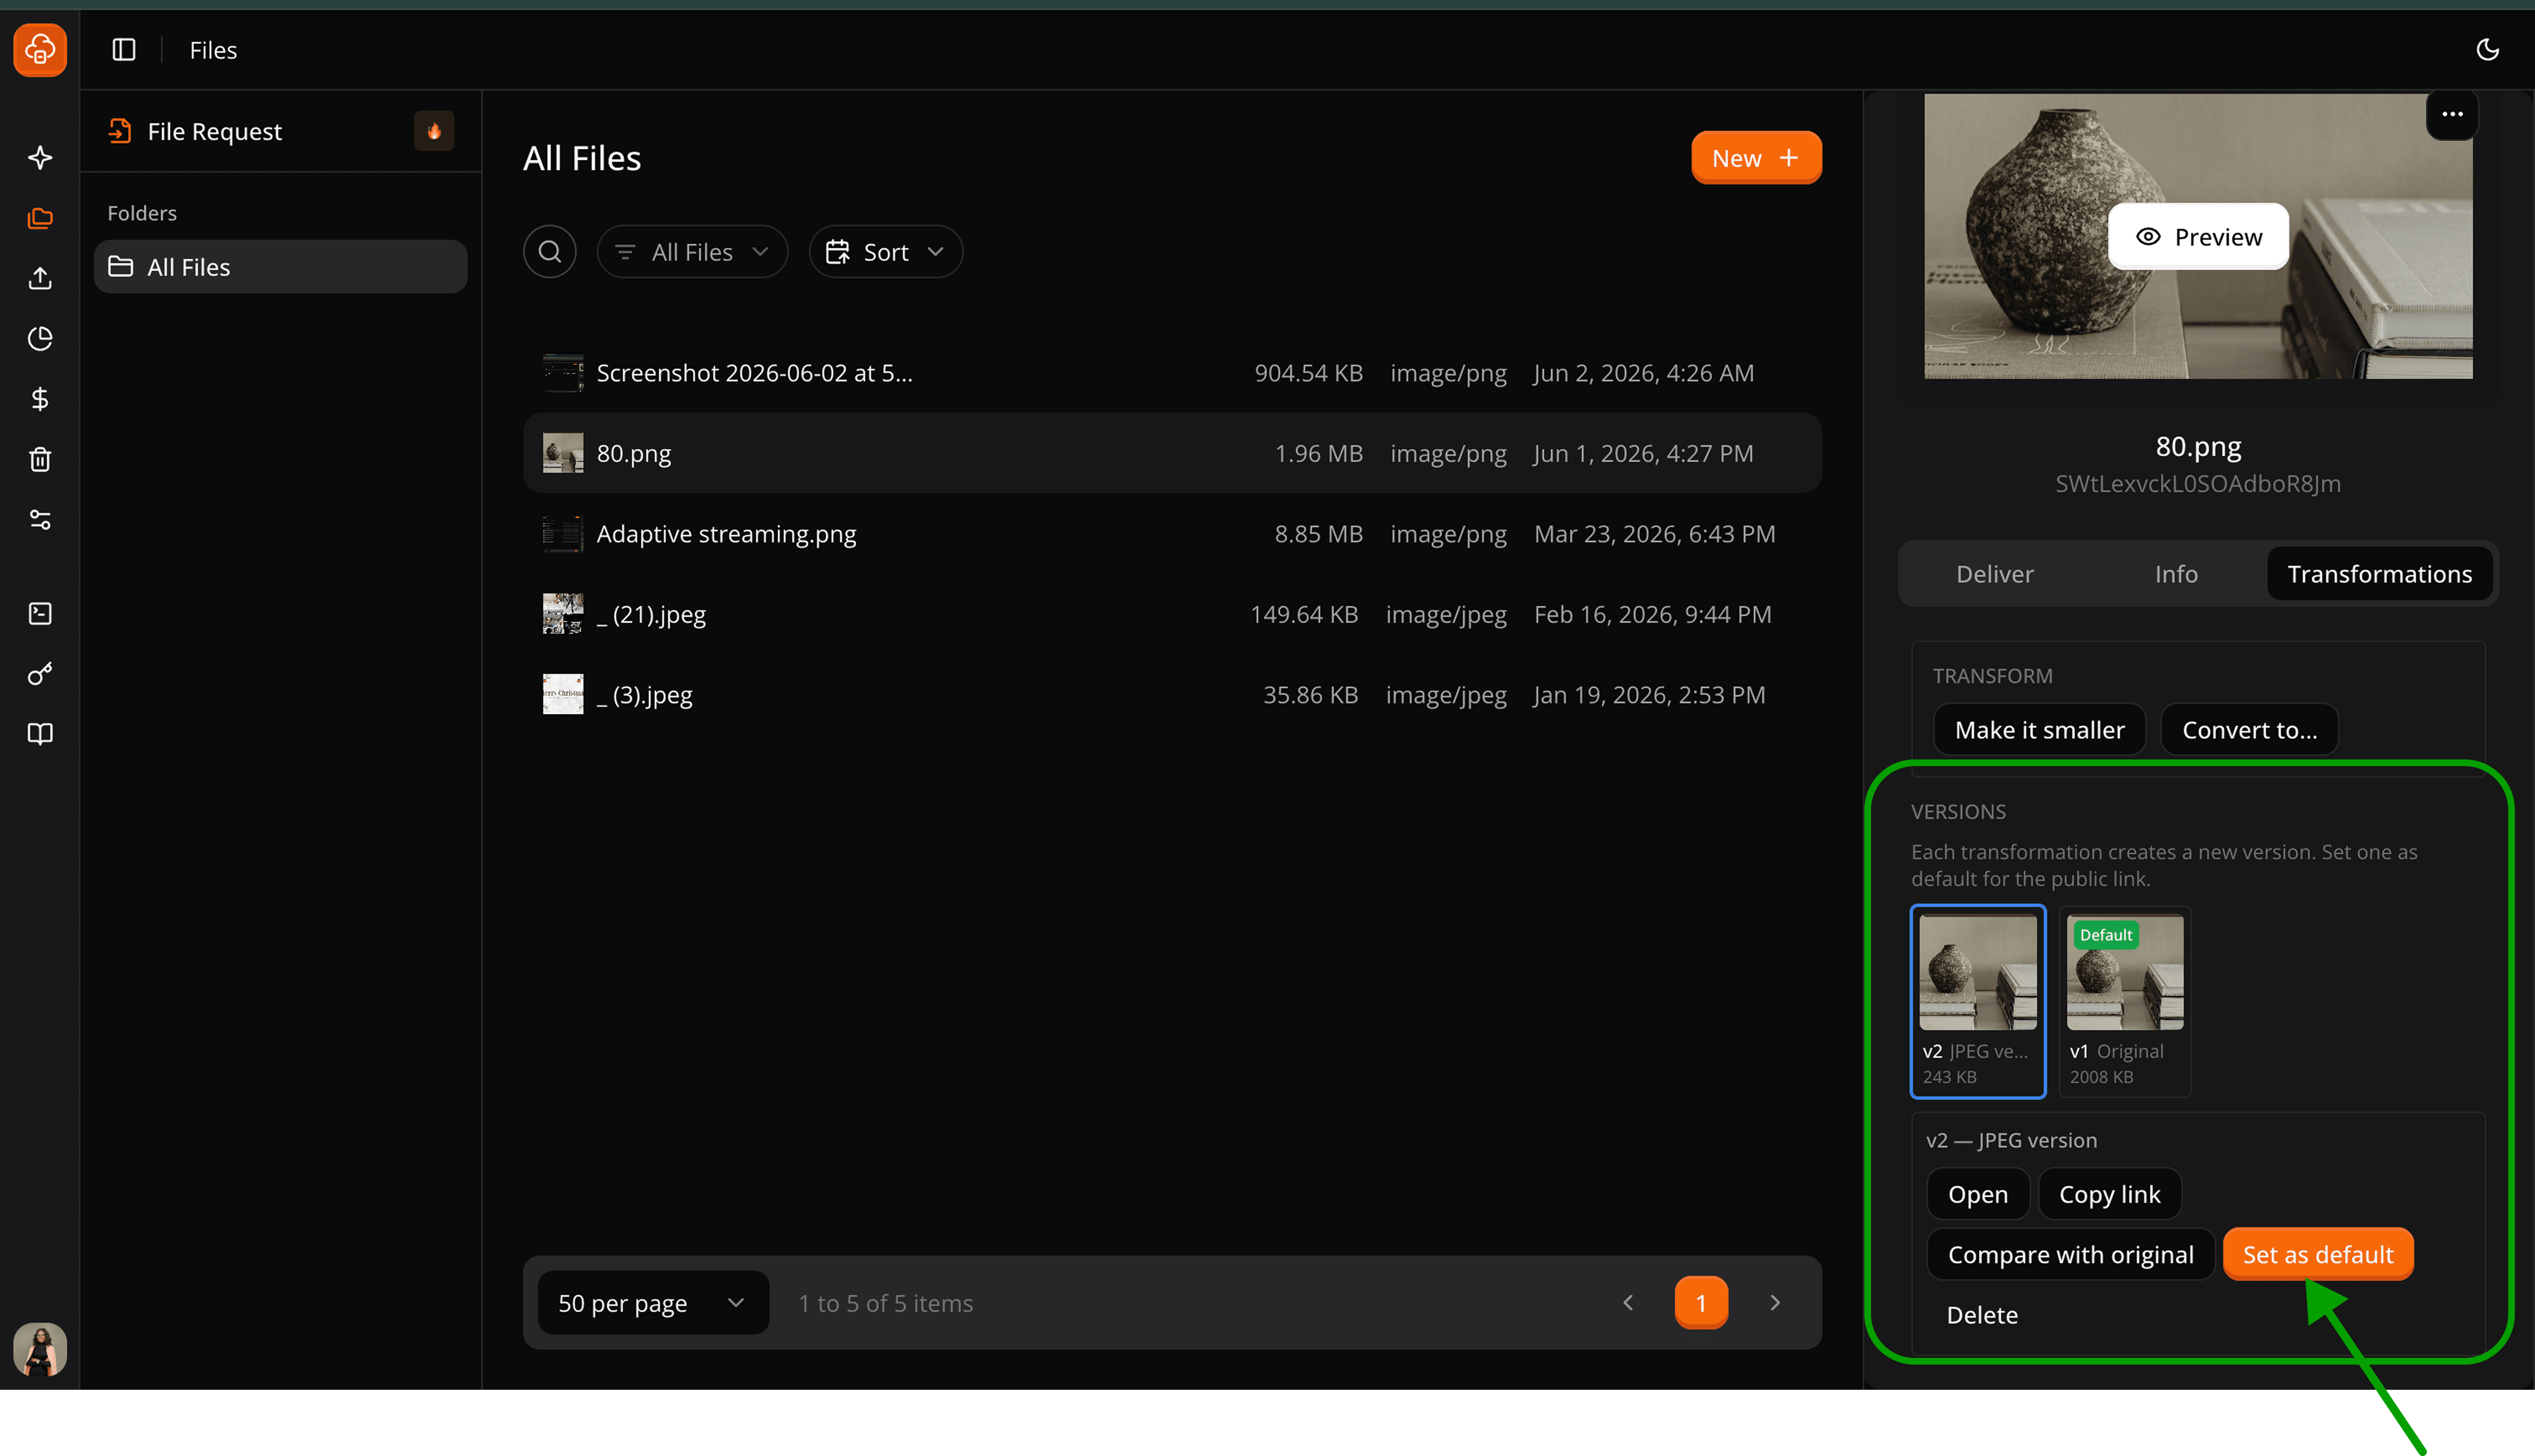Expand the All Files filter dropdown
Image resolution: width=2535 pixels, height=1456 pixels.
pos(692,252)
